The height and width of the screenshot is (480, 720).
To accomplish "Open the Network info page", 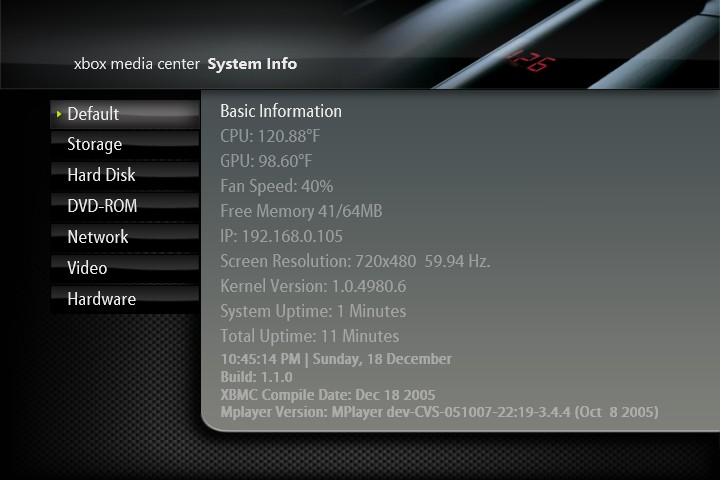I will [98, 237].
